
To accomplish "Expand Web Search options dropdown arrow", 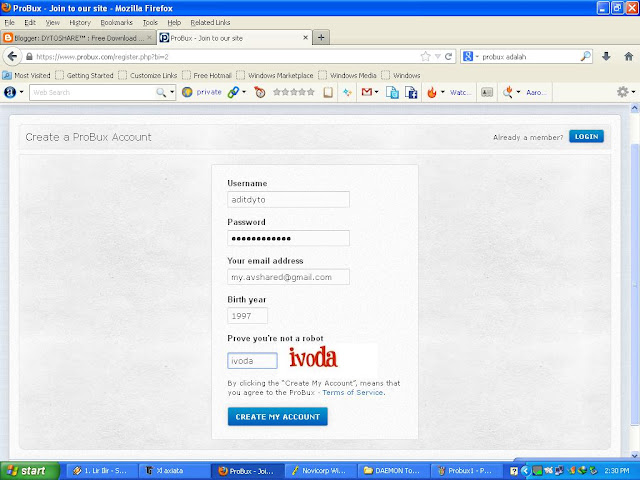I will [x=172, y=92].
